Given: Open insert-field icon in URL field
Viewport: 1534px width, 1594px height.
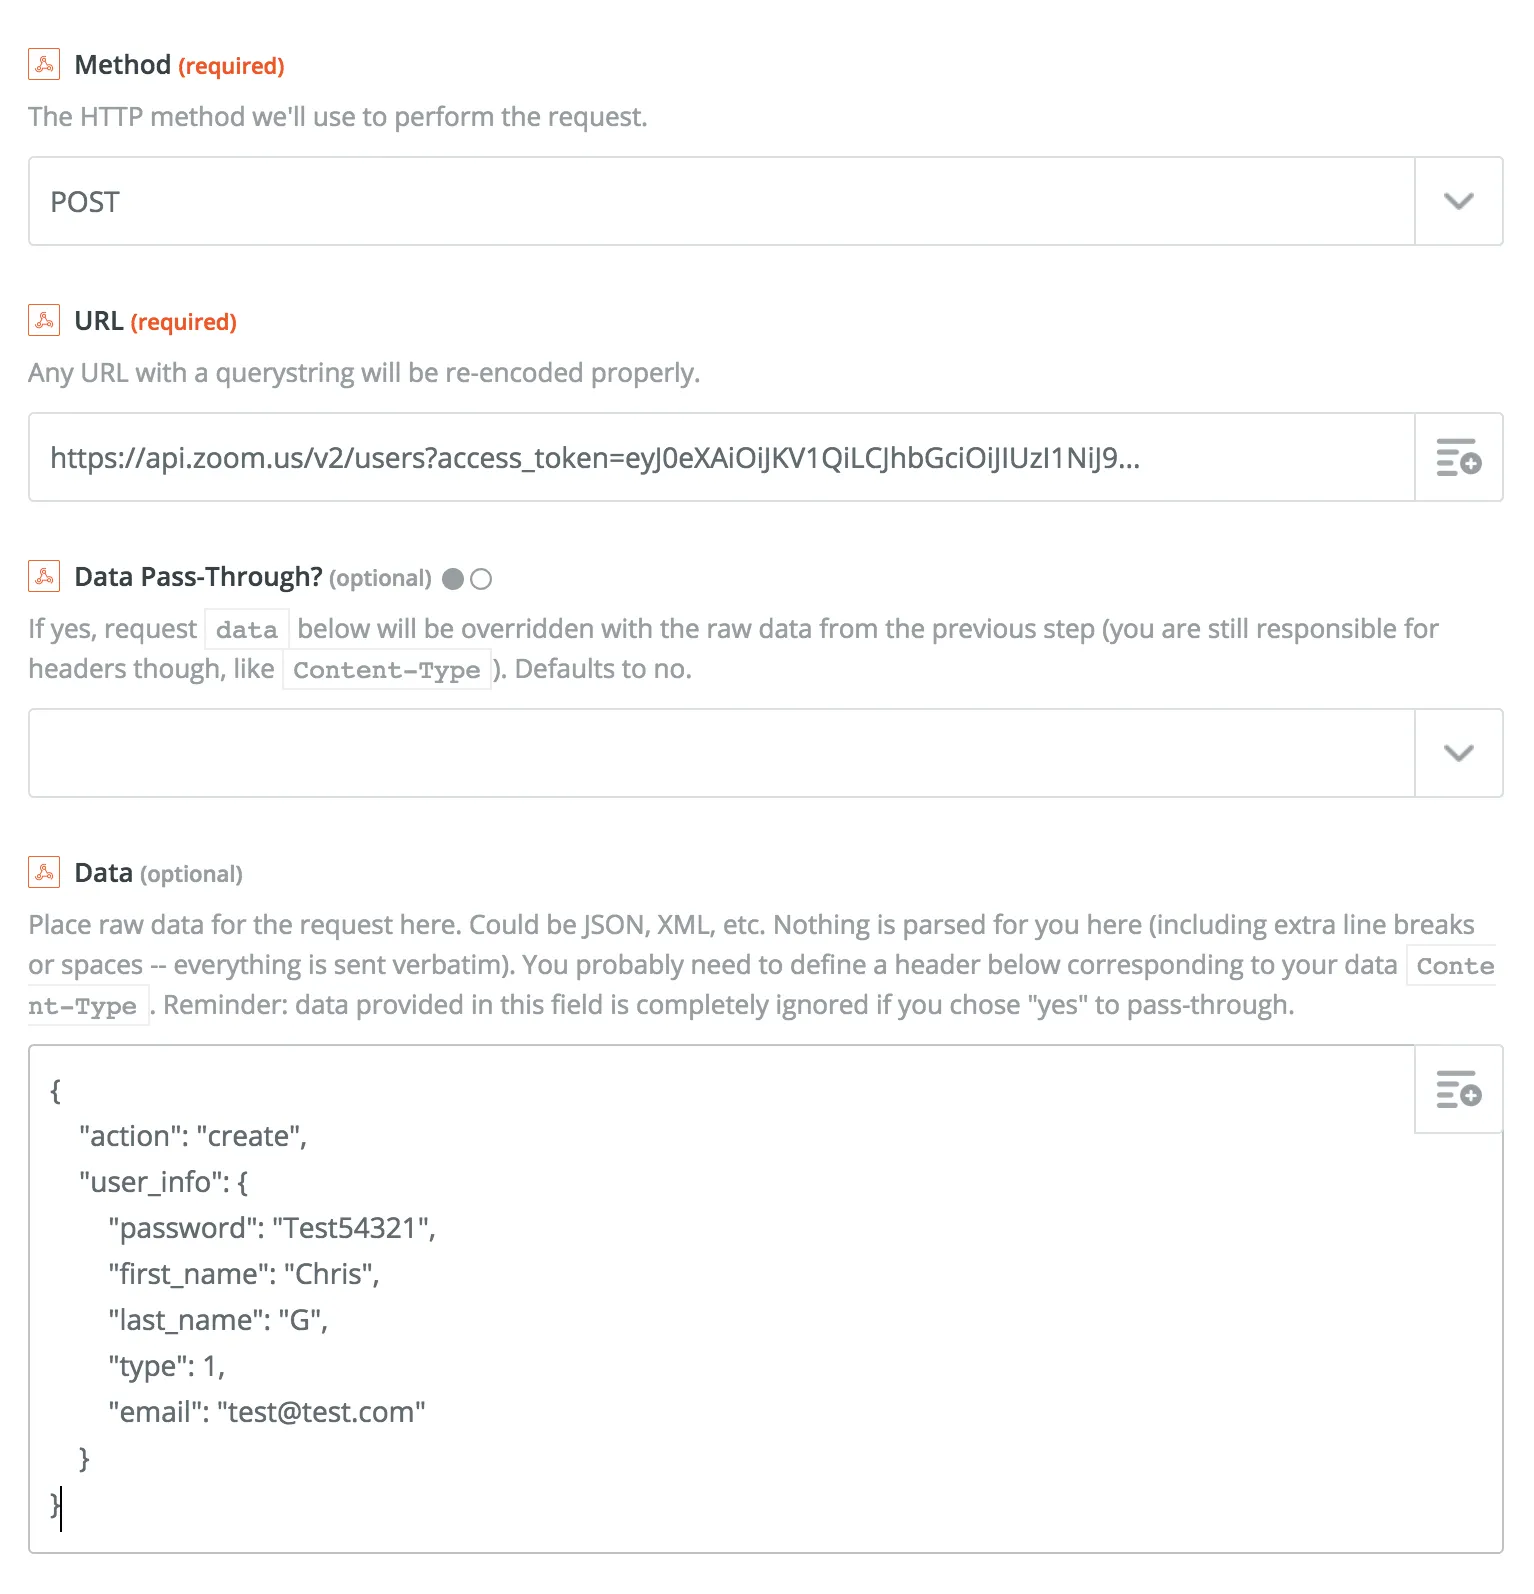Looking at the screenshot, I should [x=1458, y=458].
